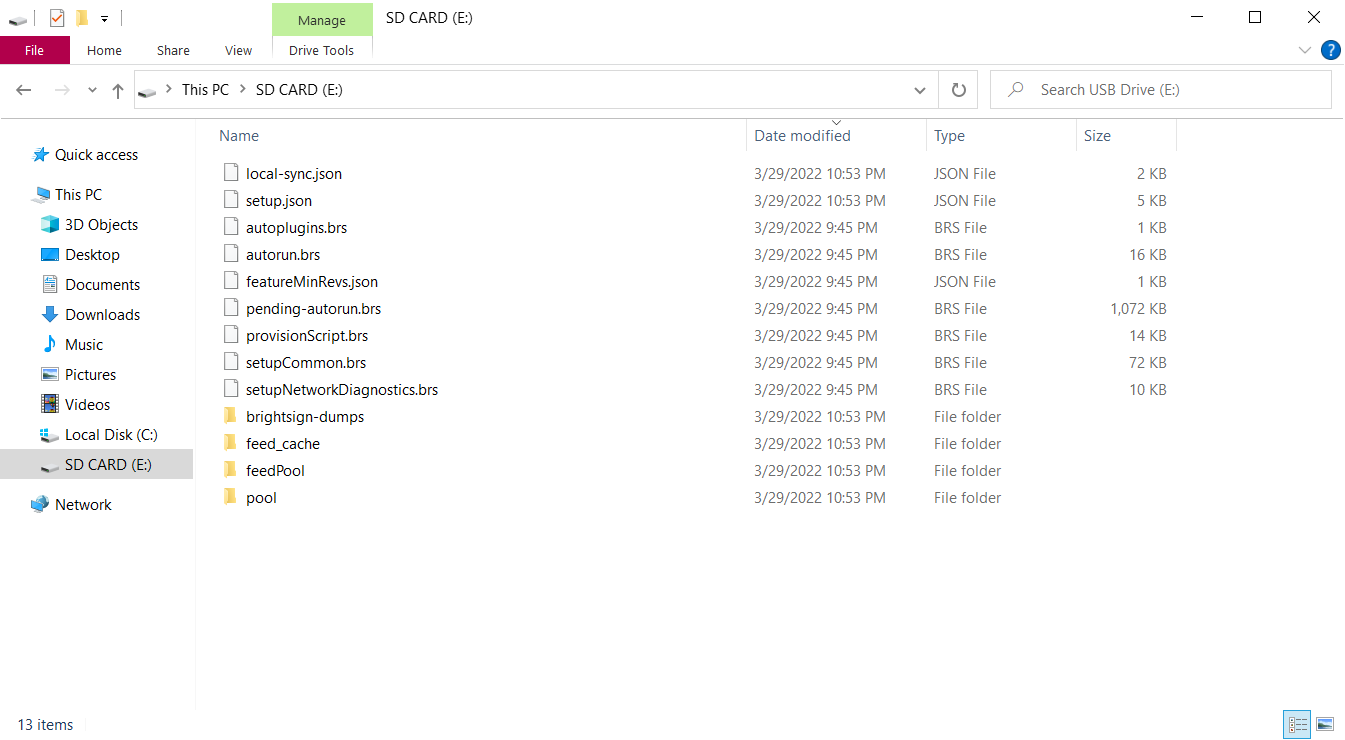The height and width of the screenshot is (740, 1345).
Task: Click the Search USB Drive field
Action: click(x=1160, y=90)
